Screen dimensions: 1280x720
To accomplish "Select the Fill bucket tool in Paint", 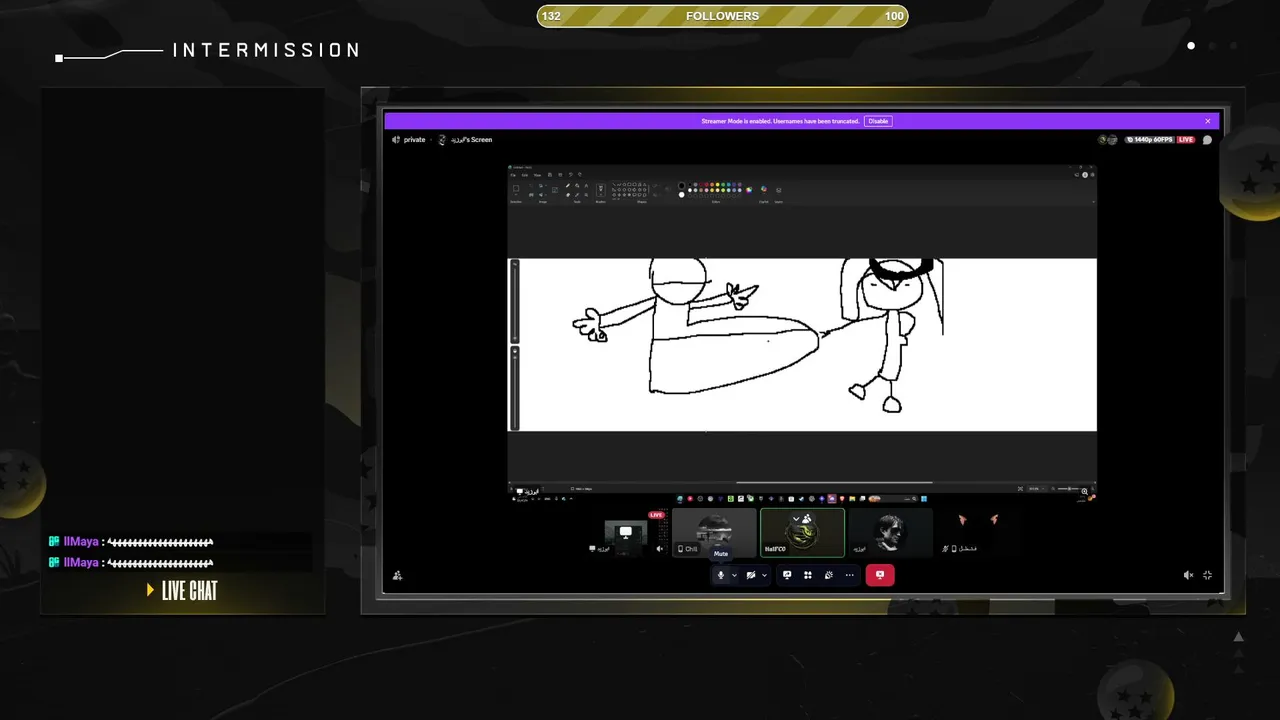I will [x=577, y=185].
